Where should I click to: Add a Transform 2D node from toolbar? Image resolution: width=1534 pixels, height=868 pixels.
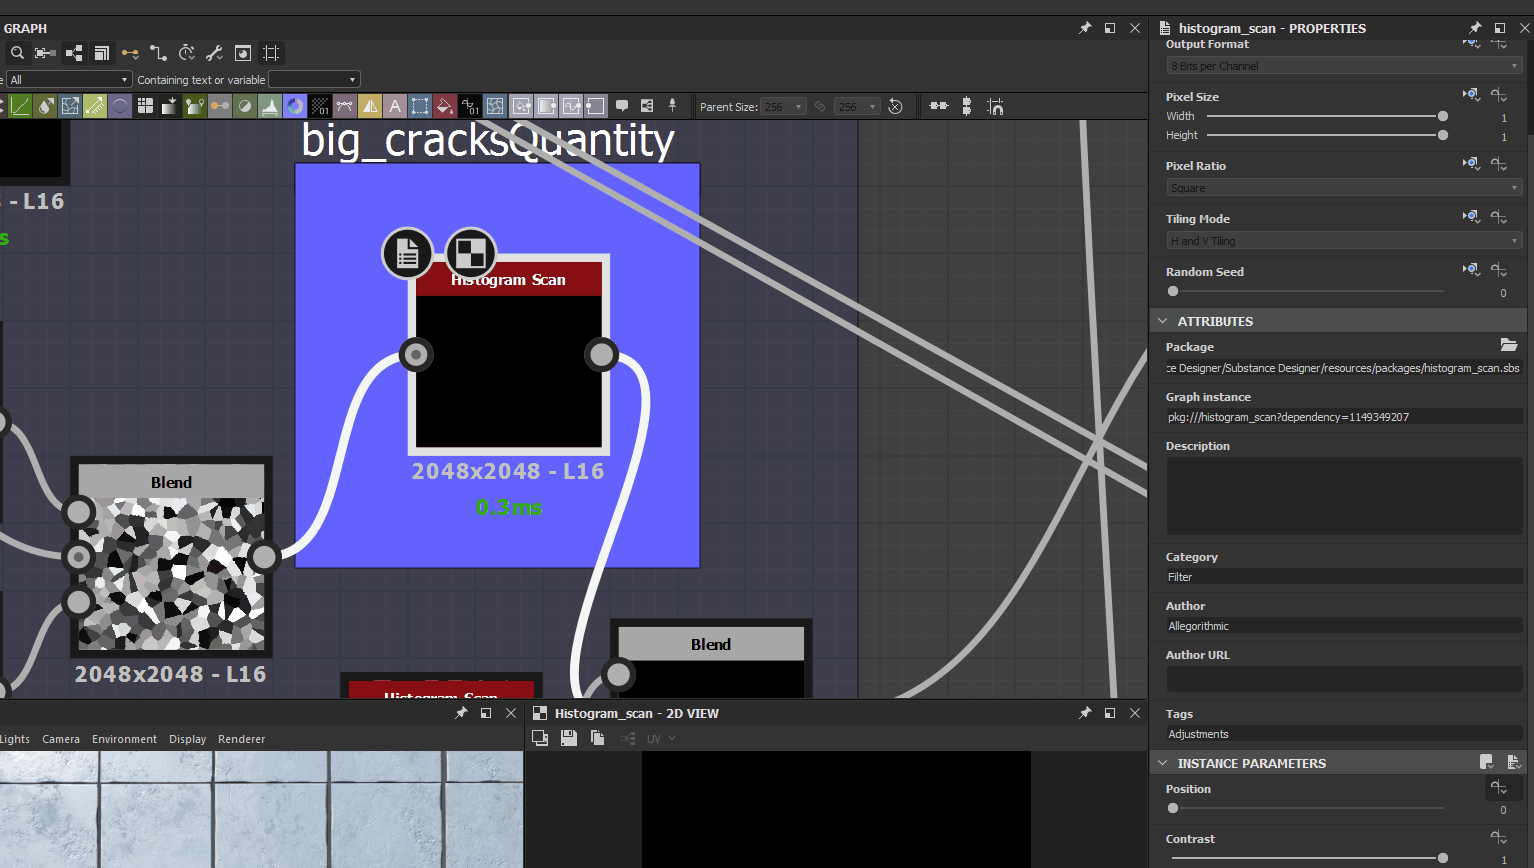click(x=419, y=106)
